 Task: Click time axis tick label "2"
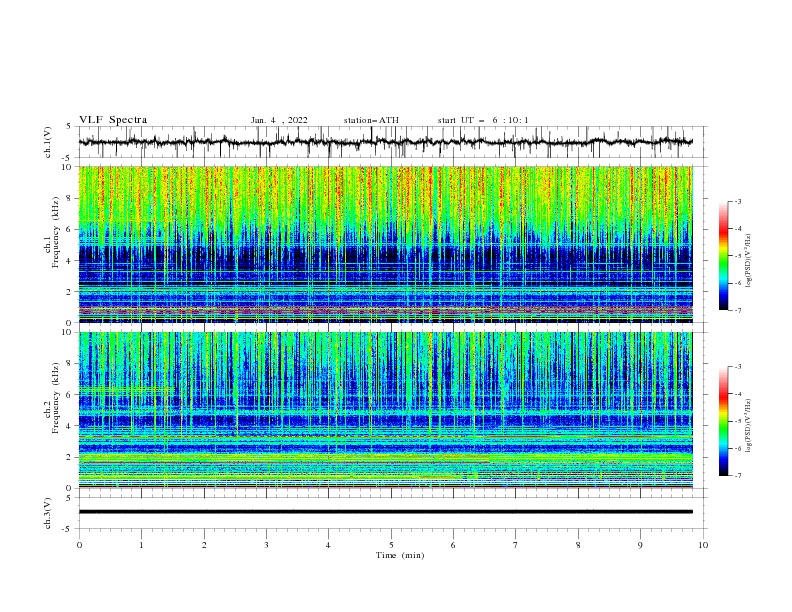coord(205,545)
